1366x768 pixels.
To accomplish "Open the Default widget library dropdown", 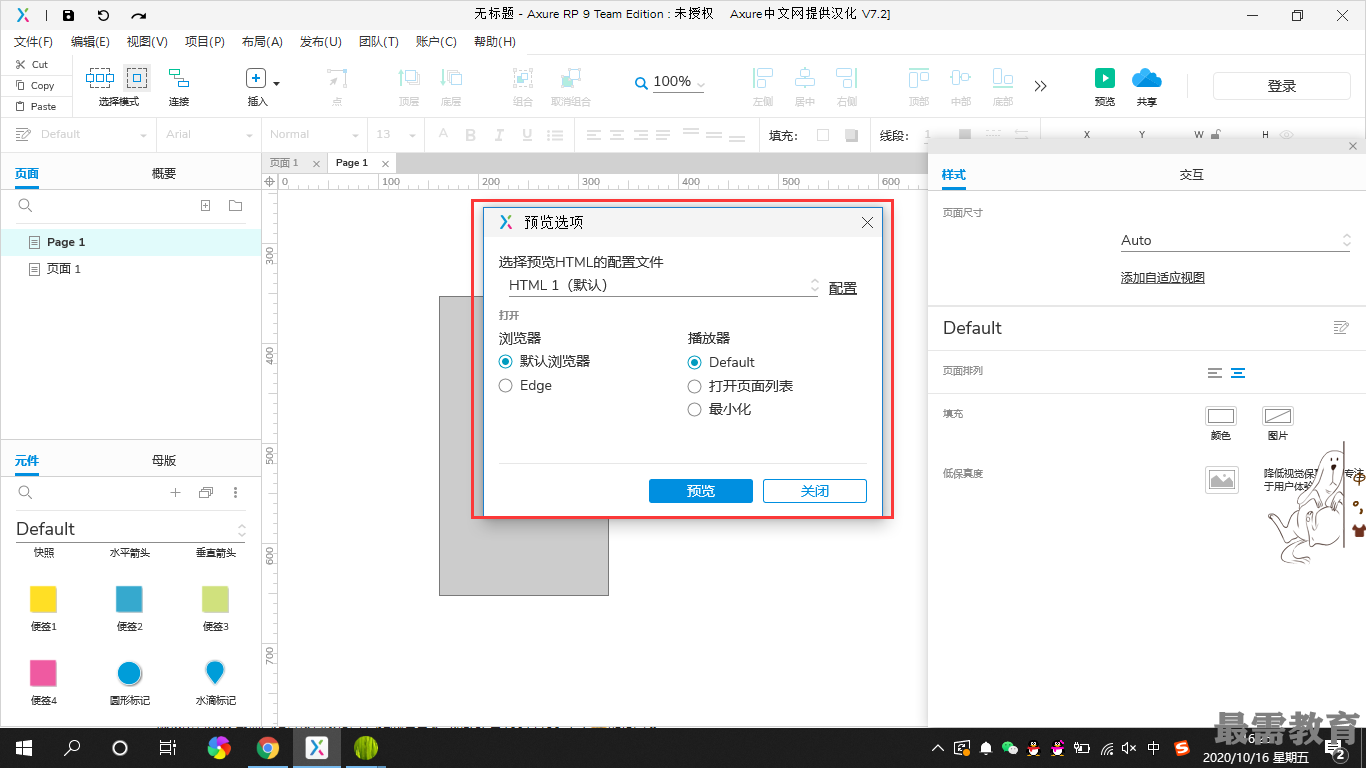I will (131, 529).
